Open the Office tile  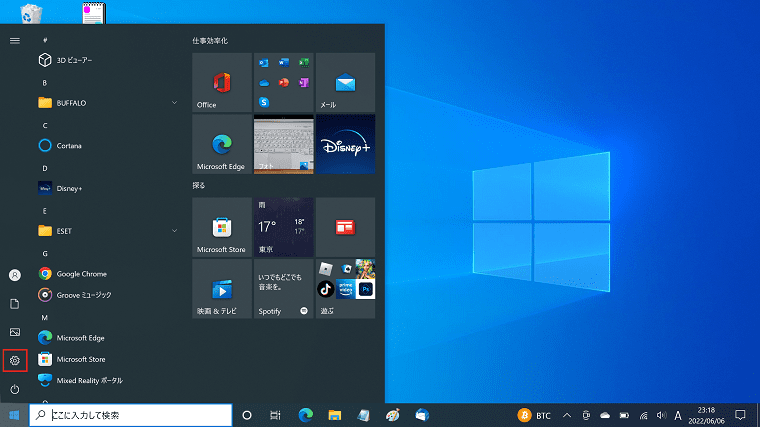tap(222, 82)
